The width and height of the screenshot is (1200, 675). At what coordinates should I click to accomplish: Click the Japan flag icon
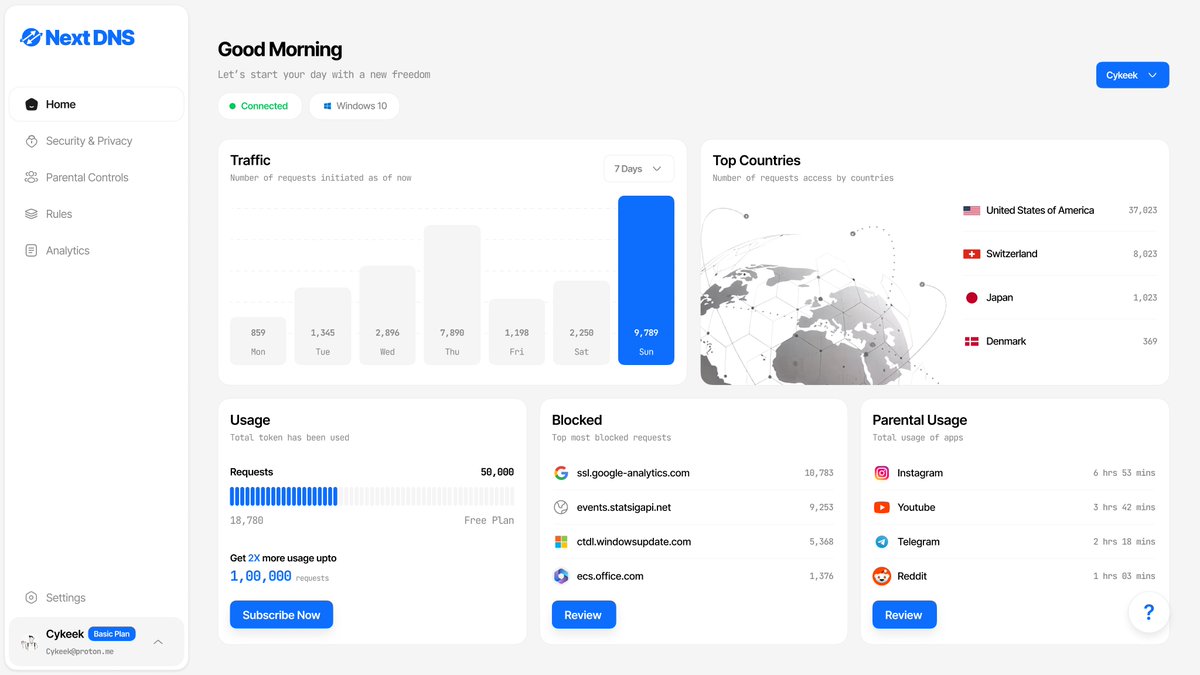click(971, 297)
